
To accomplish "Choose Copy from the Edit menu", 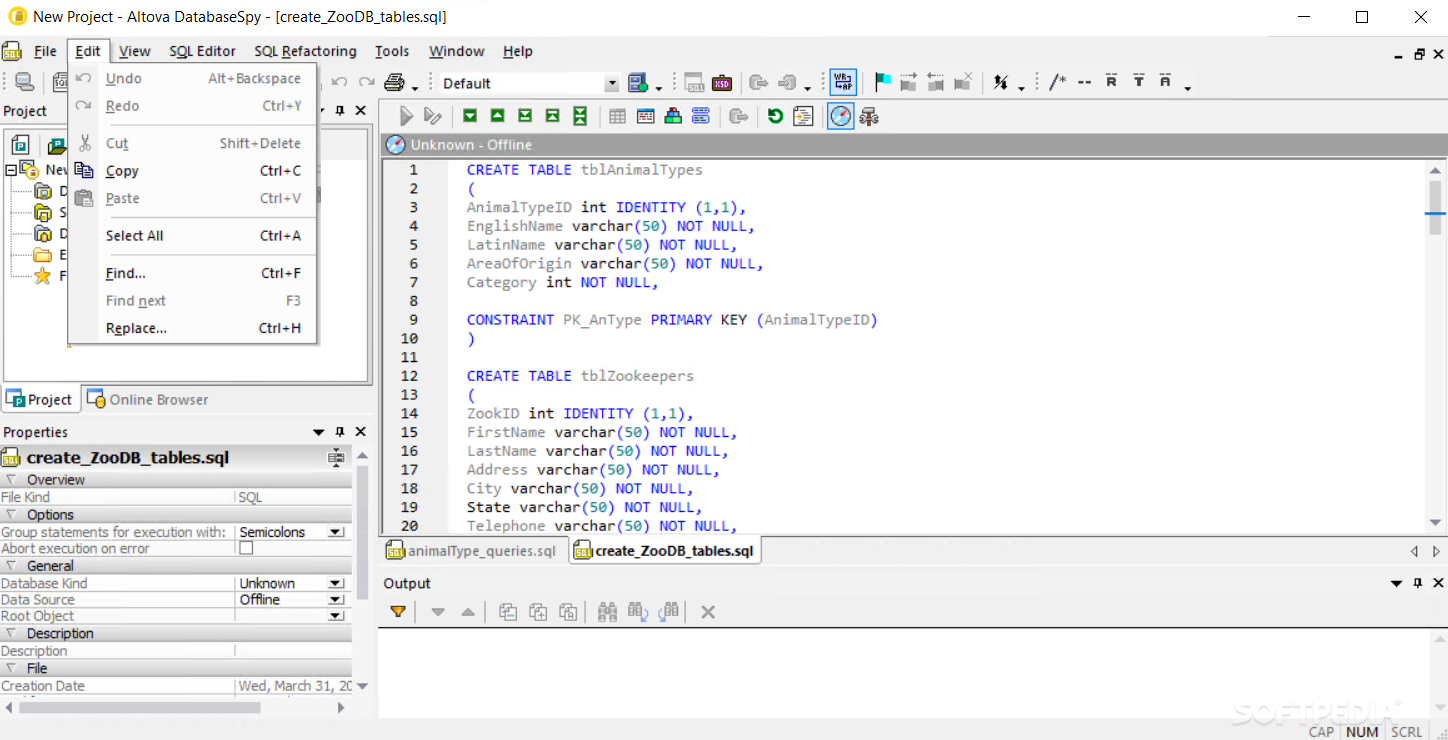I will coord(192,171).
